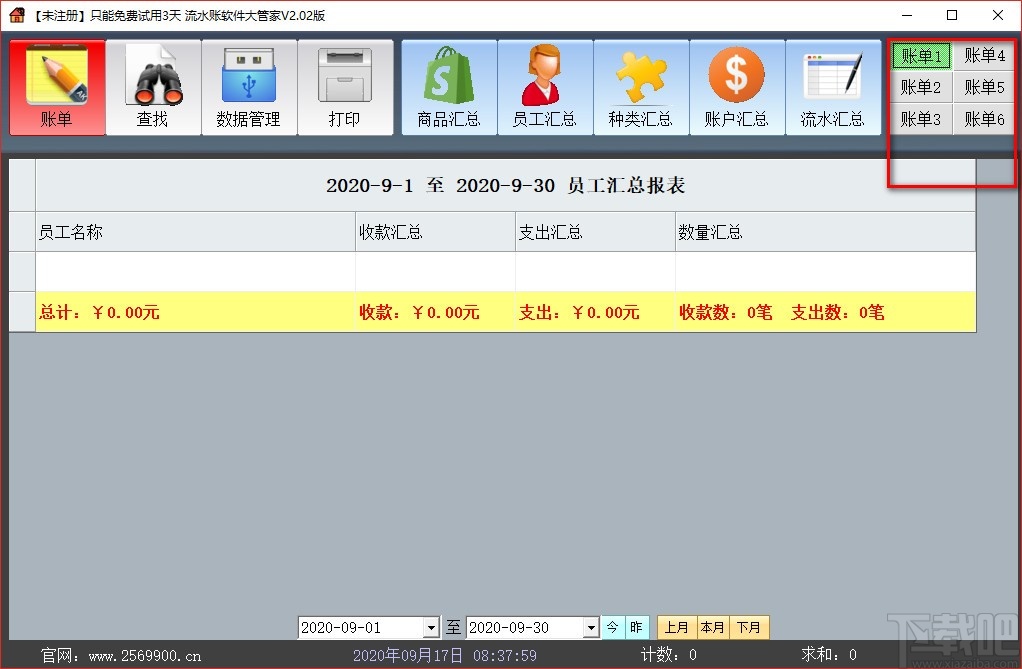Viewport: 1022px width, 669px height.
Task: Open the 账户汇总 account summary dollar icon
Action: click(x=737, y=85)
